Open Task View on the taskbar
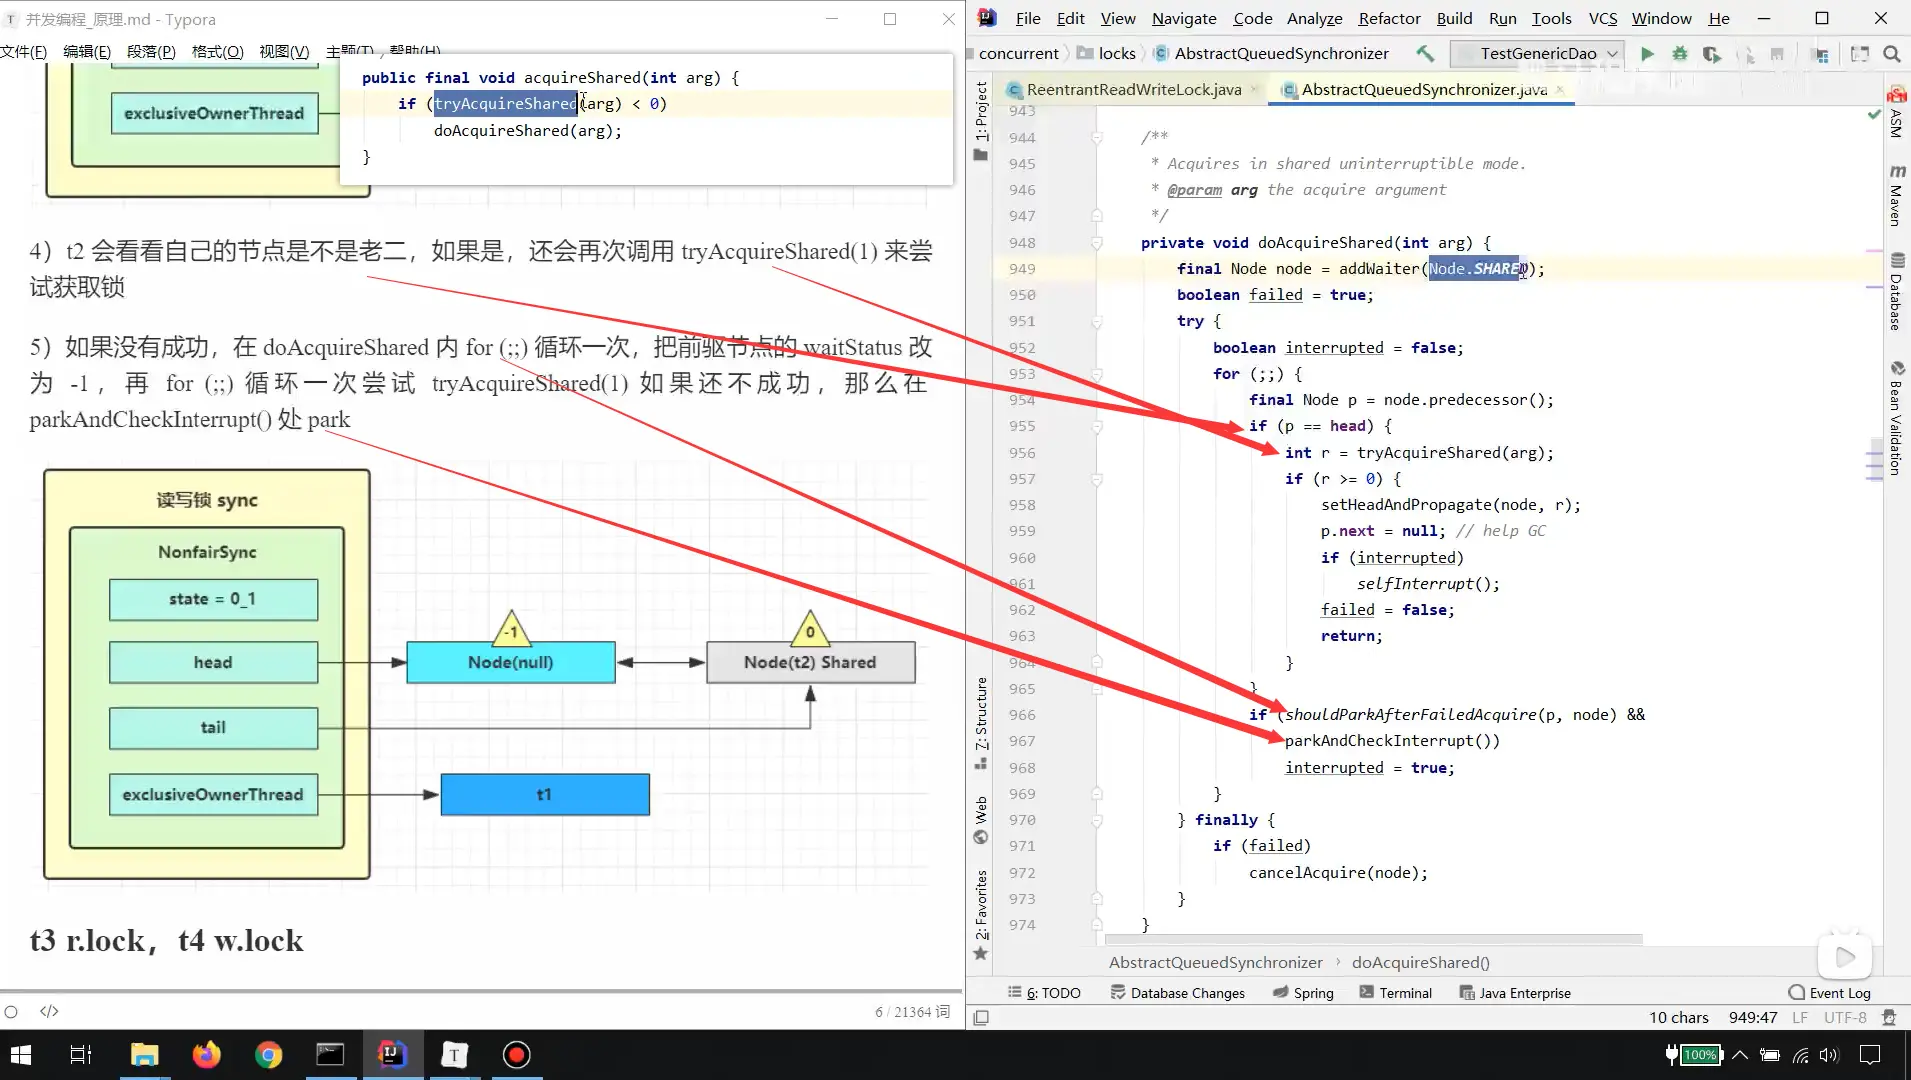1911x1080 pixels. point(81,1054)
